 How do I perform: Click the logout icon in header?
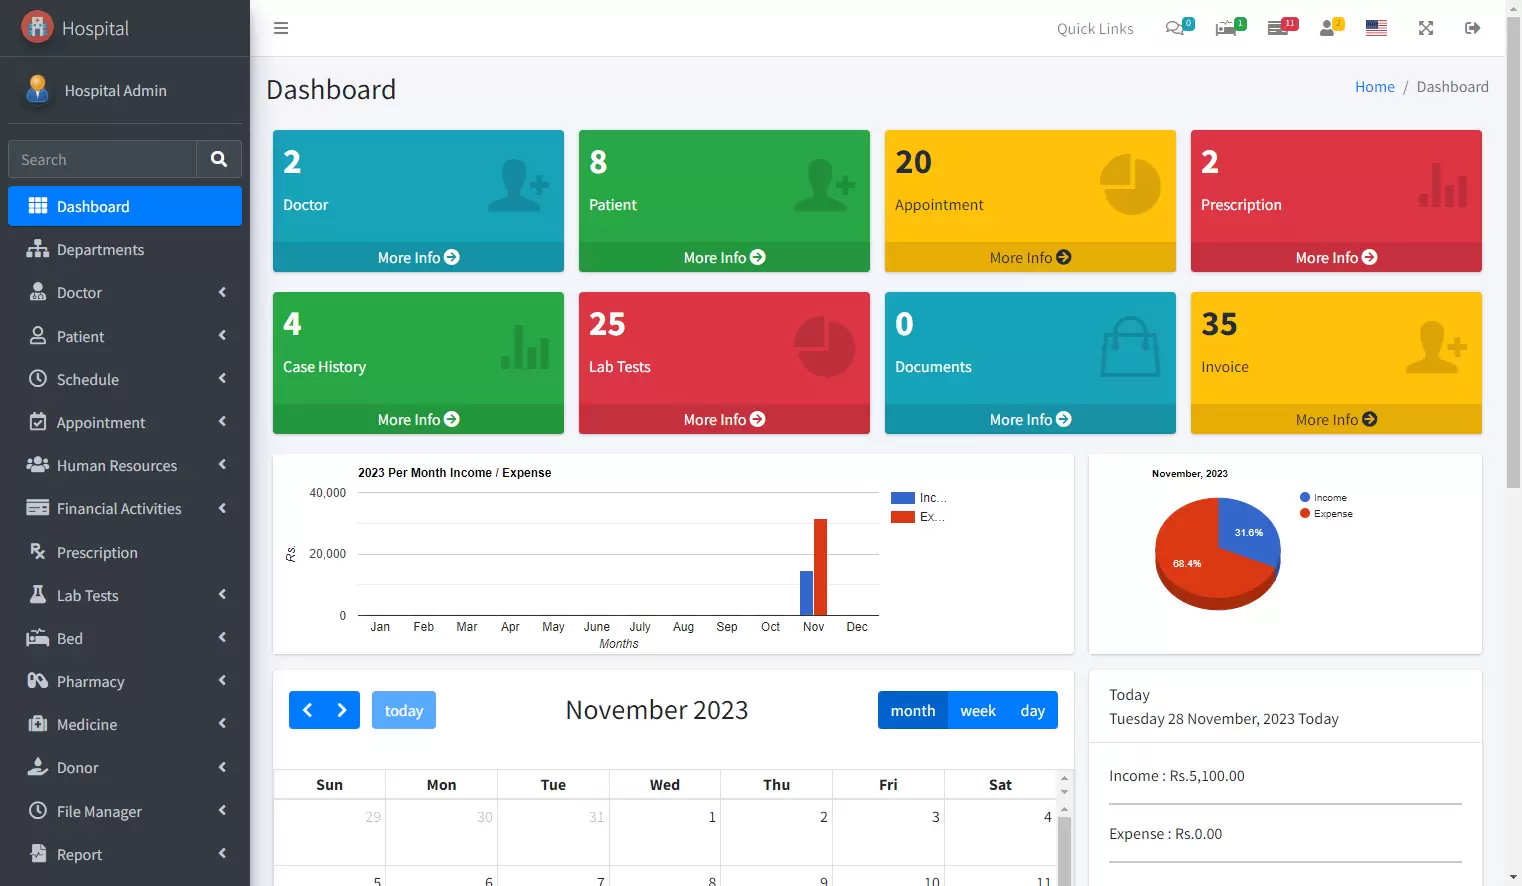[x=1472, y=28]
